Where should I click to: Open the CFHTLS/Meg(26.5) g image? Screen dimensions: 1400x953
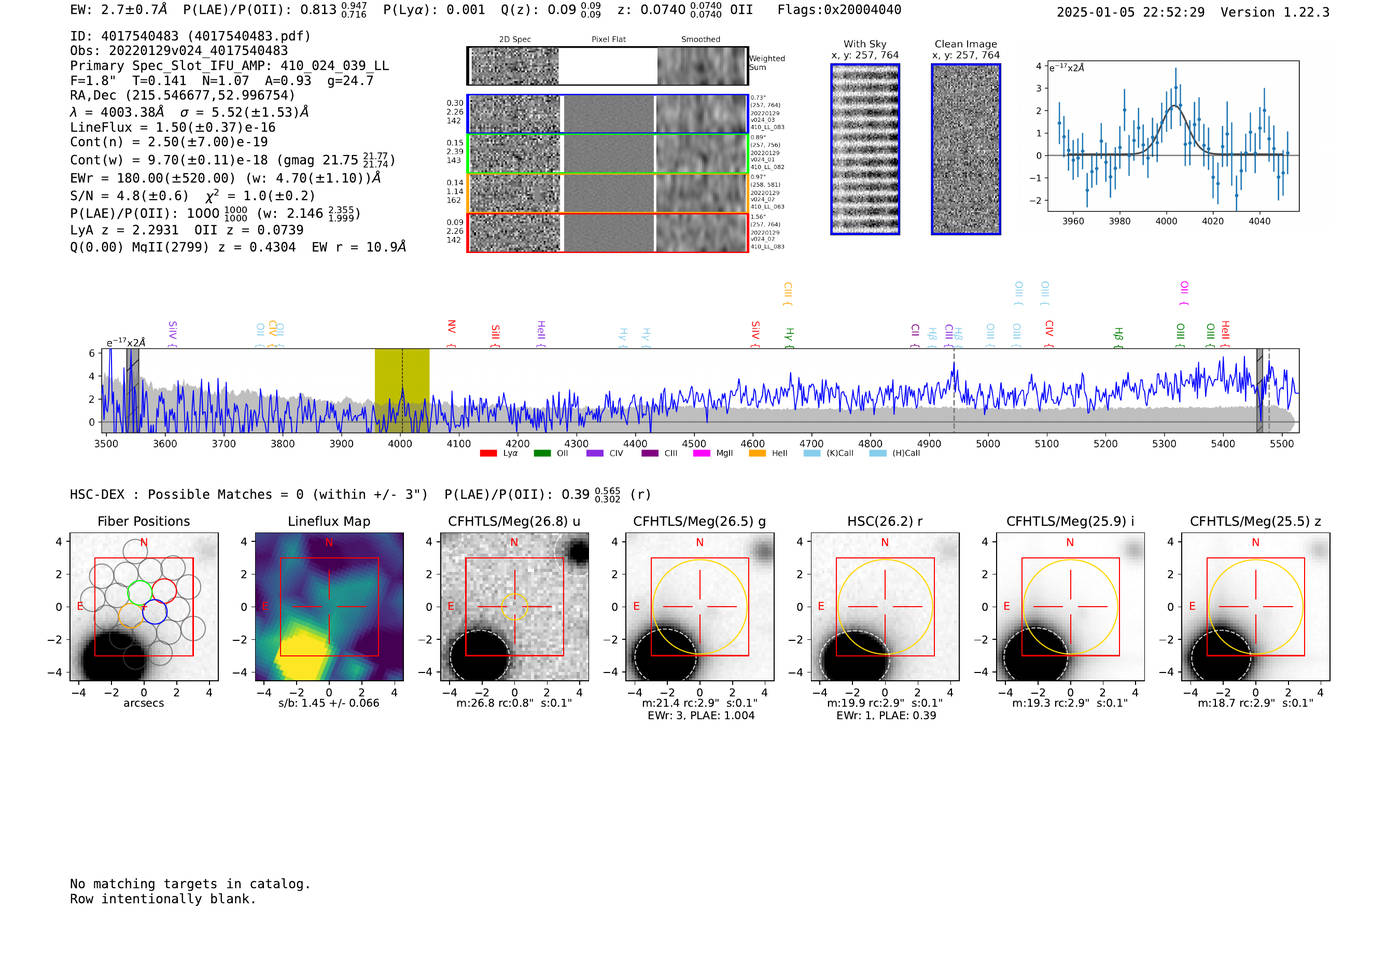700,607
